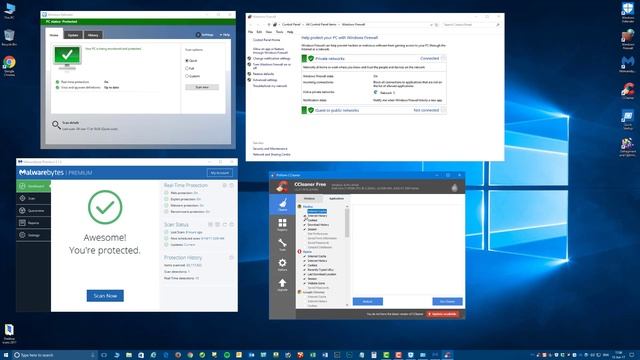The width and height of the screenshot is (640, 360).
Task: Switch to the Applications tab in CCleaner
Action: (x=336, y=198)
